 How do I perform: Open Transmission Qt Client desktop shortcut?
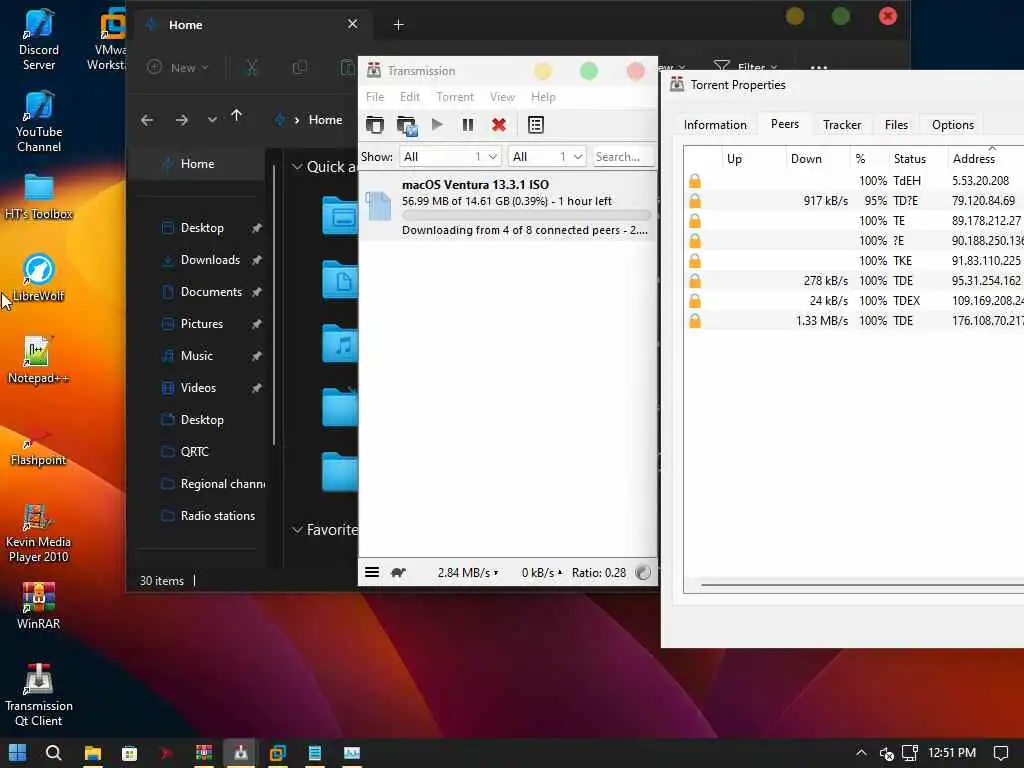point(39,695)
